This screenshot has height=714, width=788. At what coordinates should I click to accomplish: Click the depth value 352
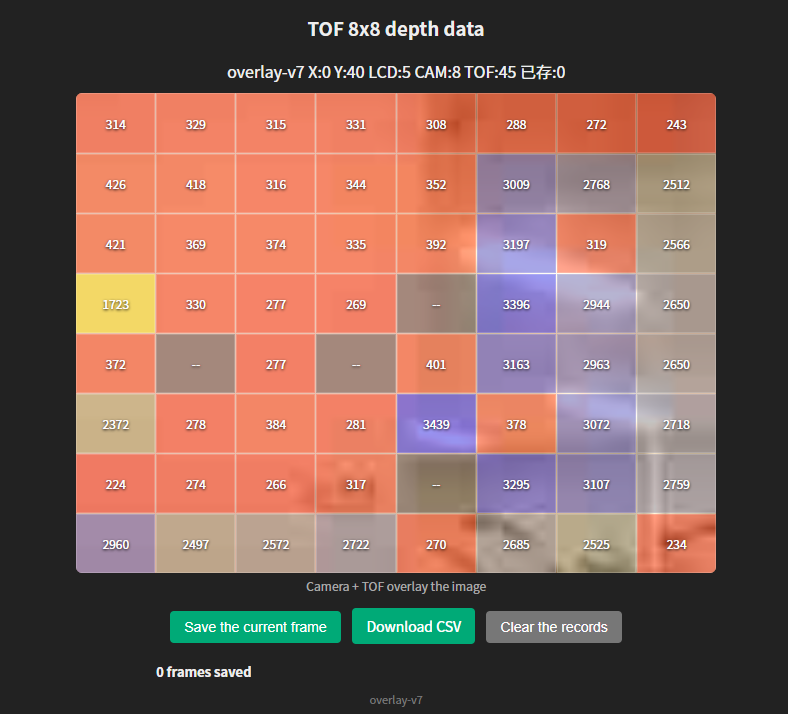click(x=436, y=183)
